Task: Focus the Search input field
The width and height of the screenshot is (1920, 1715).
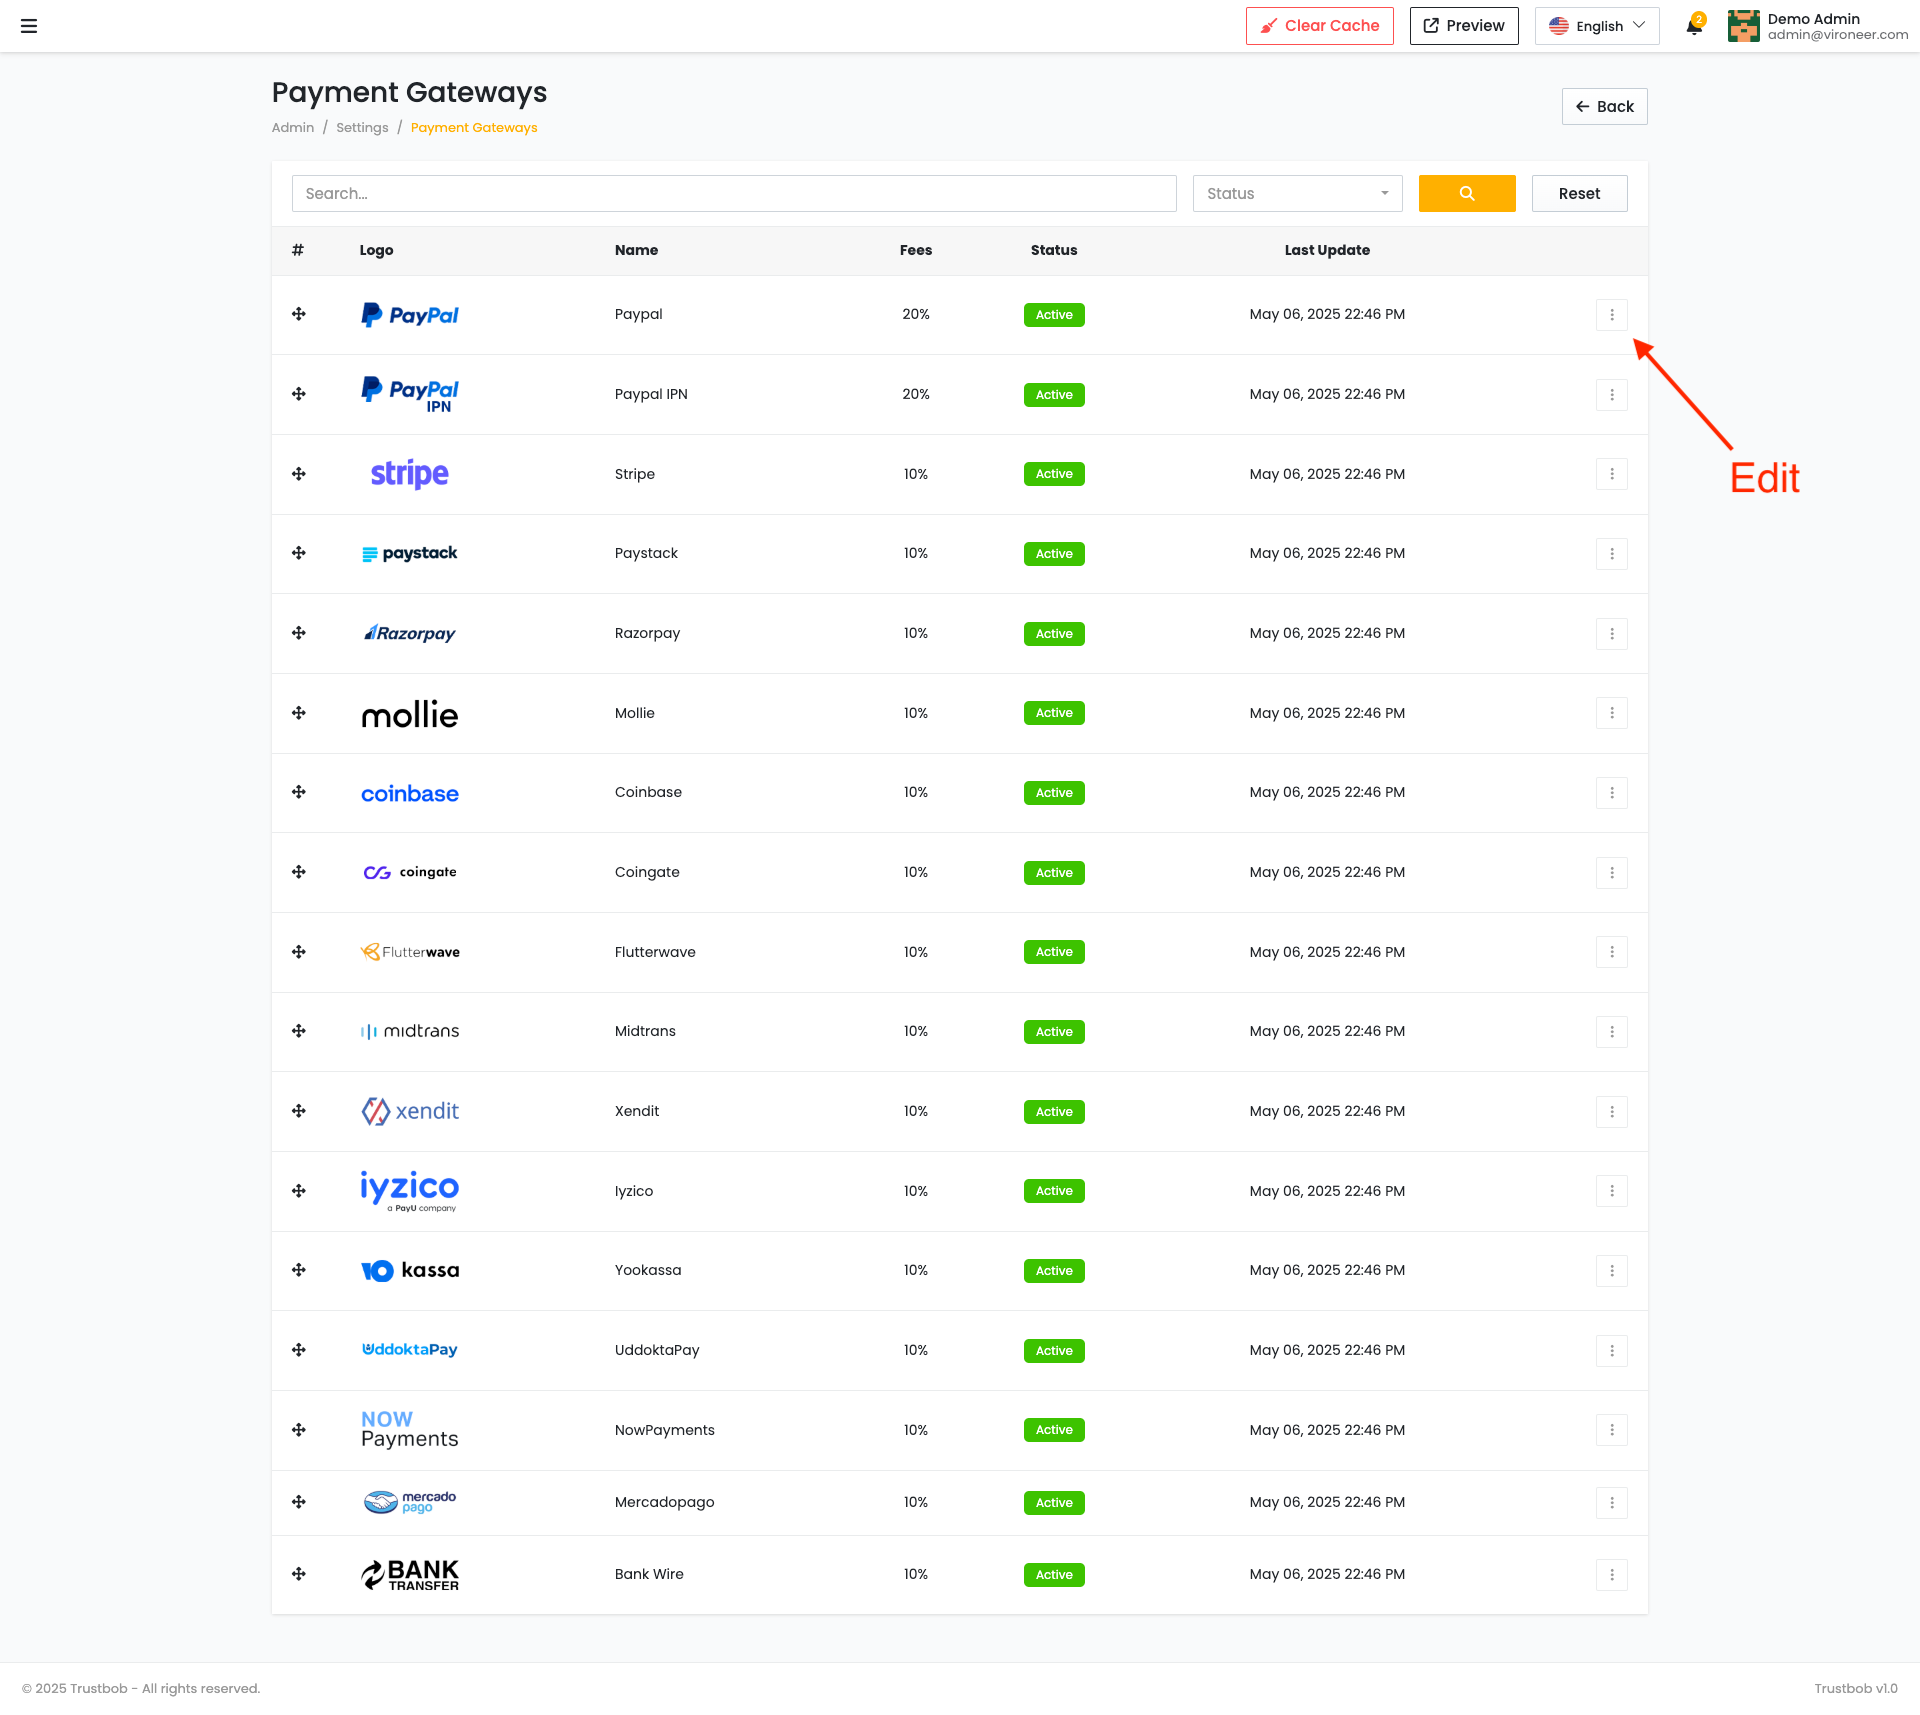Action: (x=734, y=194)
